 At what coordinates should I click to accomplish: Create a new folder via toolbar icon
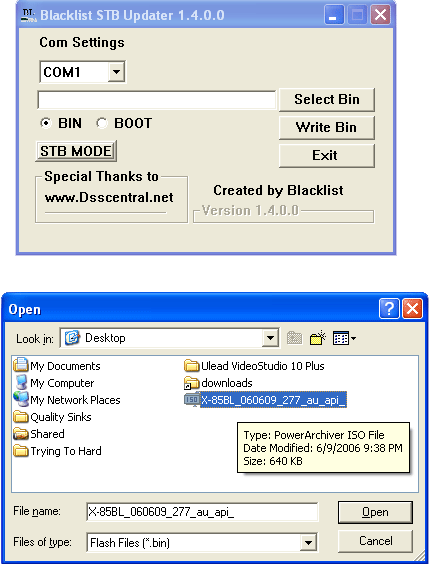(x=318, y=338)
